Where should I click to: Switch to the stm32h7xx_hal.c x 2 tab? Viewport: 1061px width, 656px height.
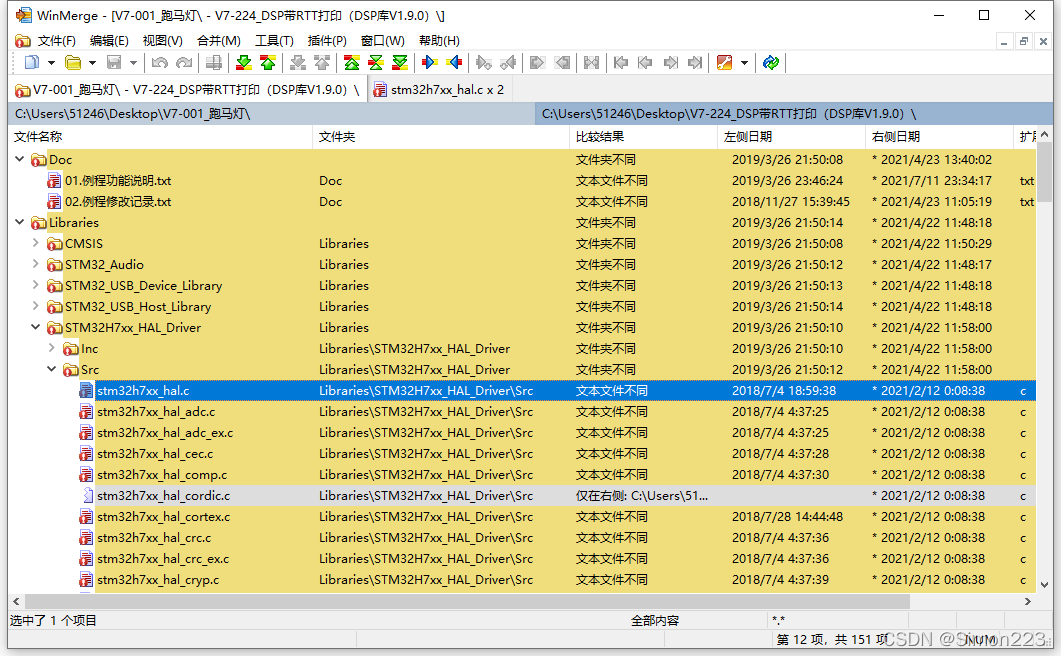(439, 89)
